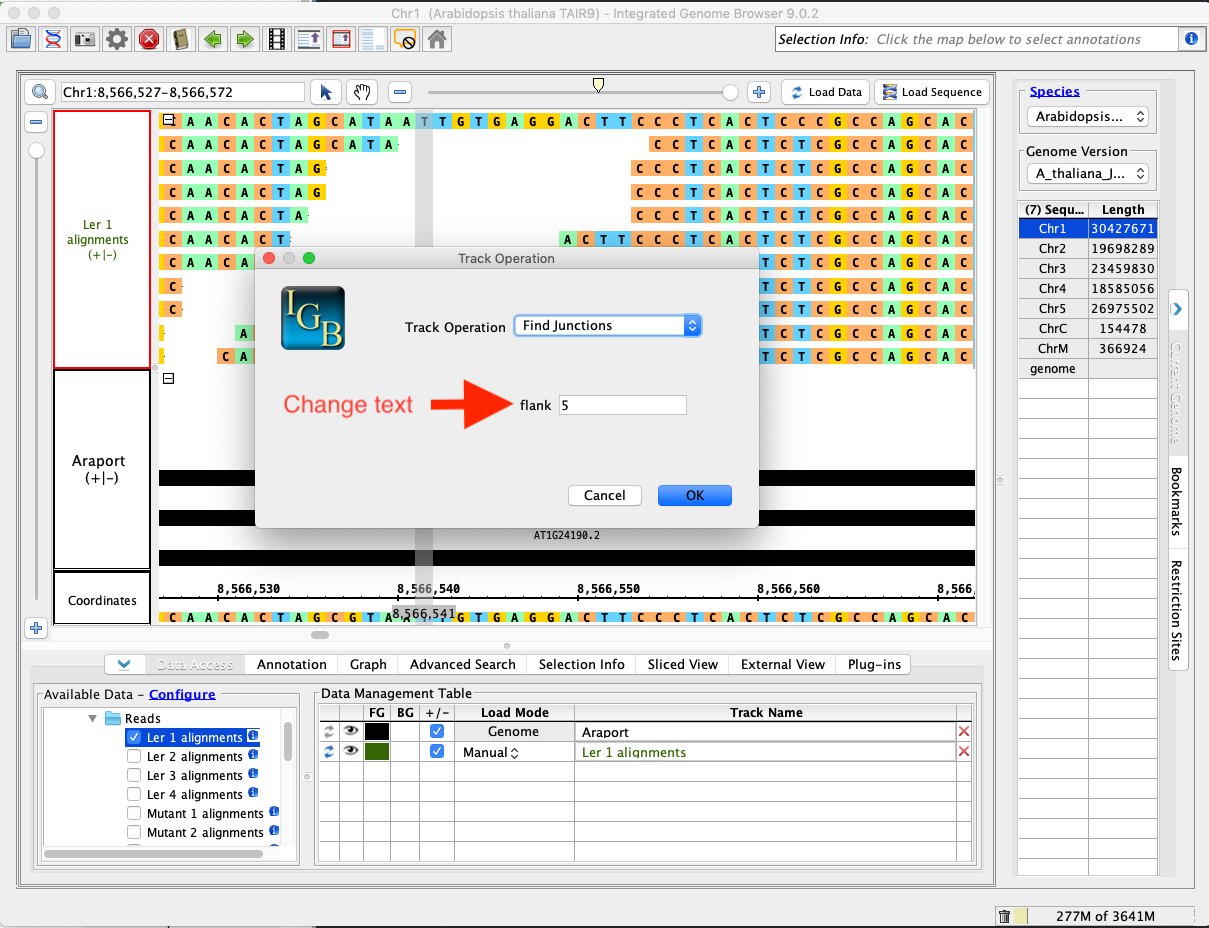Select the hand grab tool
1209x928 pixels.
pyautogui.click(x=361, y=92)
